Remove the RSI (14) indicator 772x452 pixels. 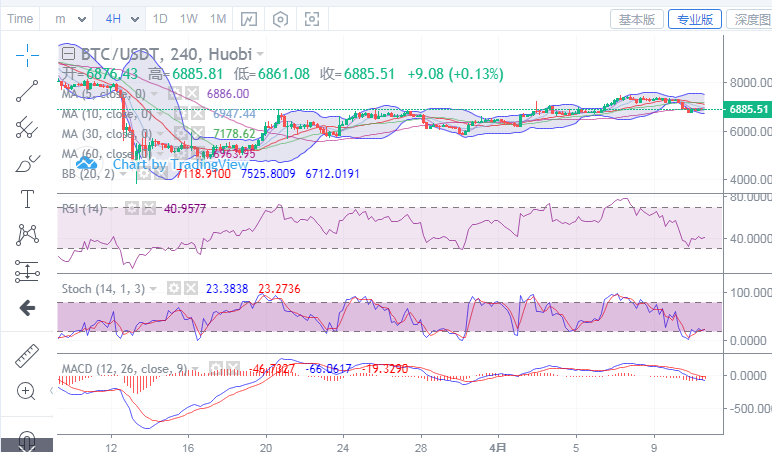point(149,209)
